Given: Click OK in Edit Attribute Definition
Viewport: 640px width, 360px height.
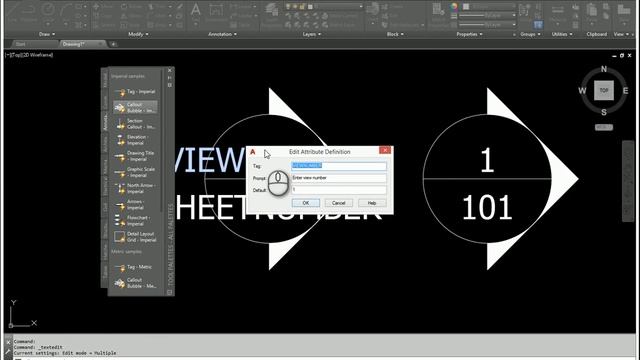Looking at the screenshot, I should point(306,203).
